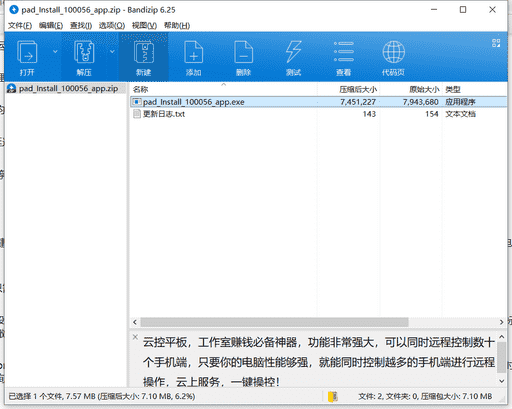This screenshot has width=512, height=409.
Task: Click the Test (测试) lightning icon
Action: 294,52
